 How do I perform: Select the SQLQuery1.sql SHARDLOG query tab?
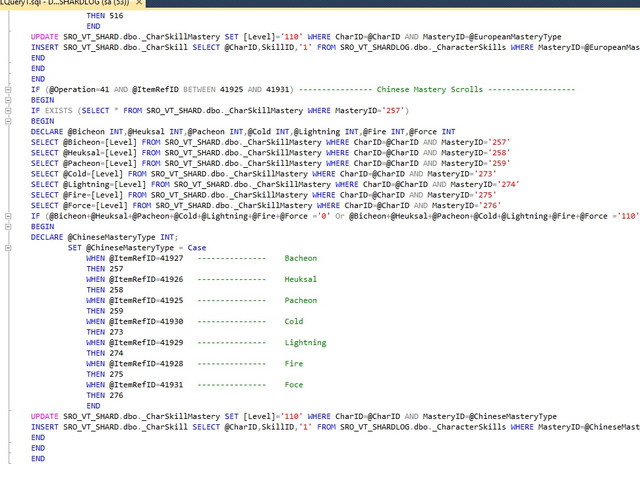(65, 3)
